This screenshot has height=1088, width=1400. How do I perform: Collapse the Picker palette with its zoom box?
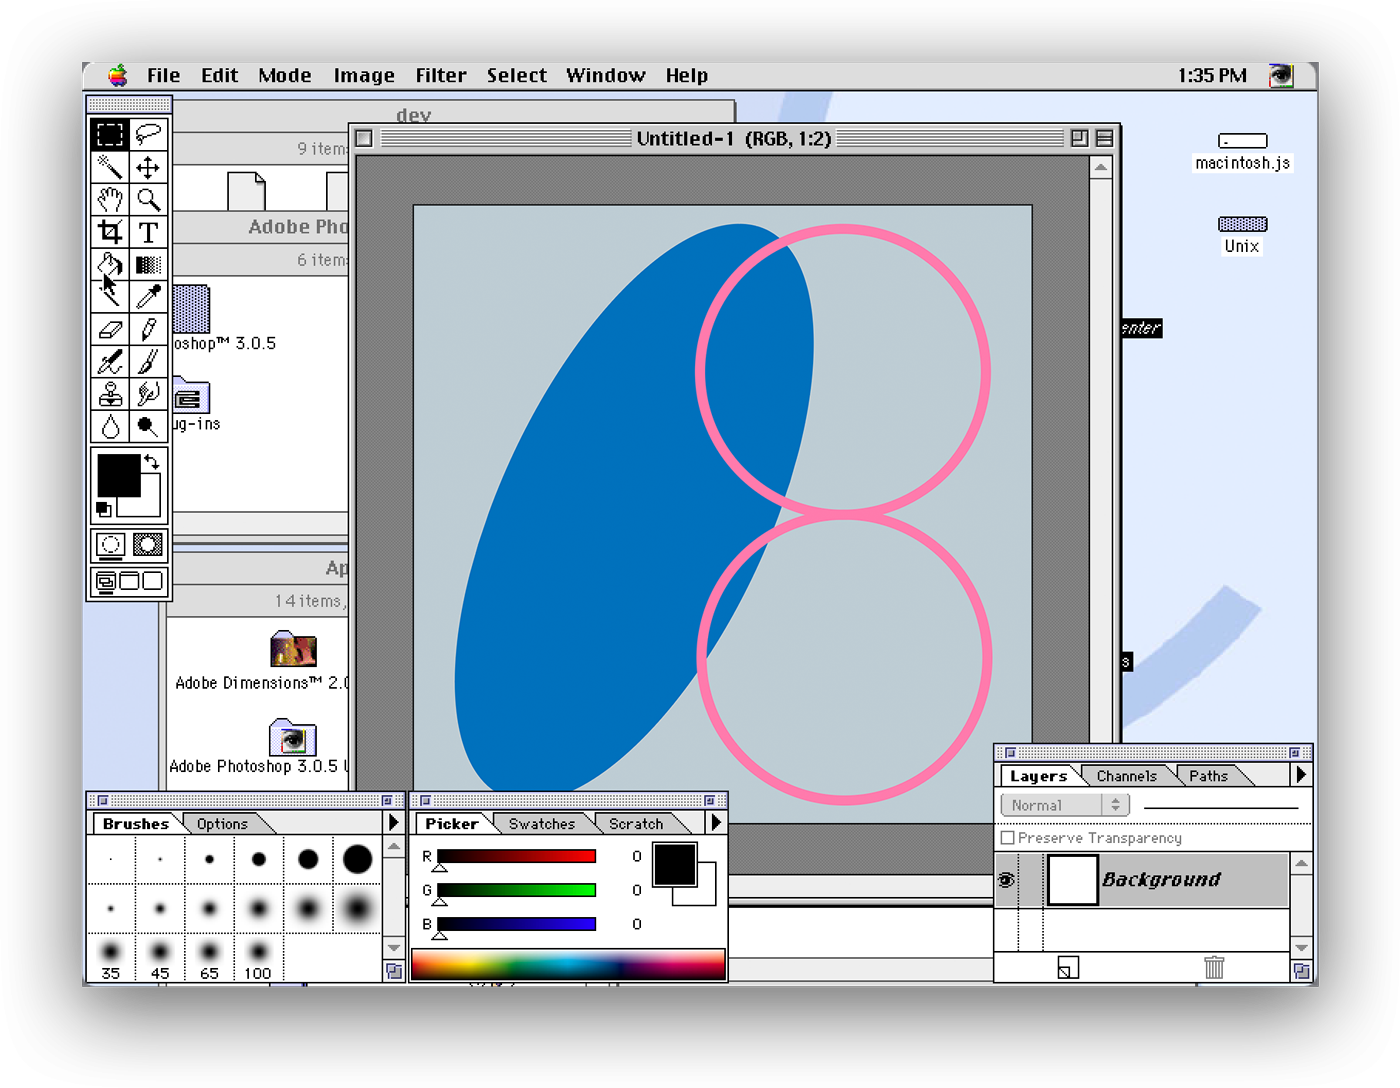[x=710, y=801]
